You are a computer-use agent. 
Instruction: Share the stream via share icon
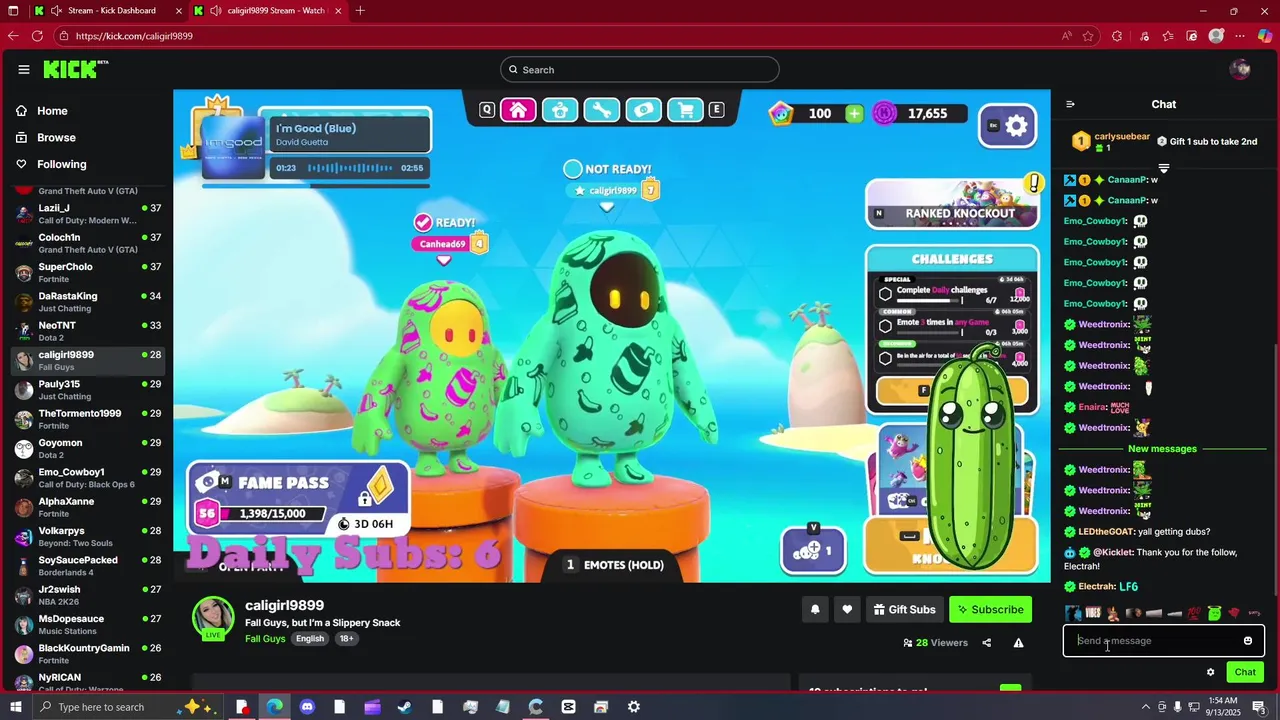(987, 643)
